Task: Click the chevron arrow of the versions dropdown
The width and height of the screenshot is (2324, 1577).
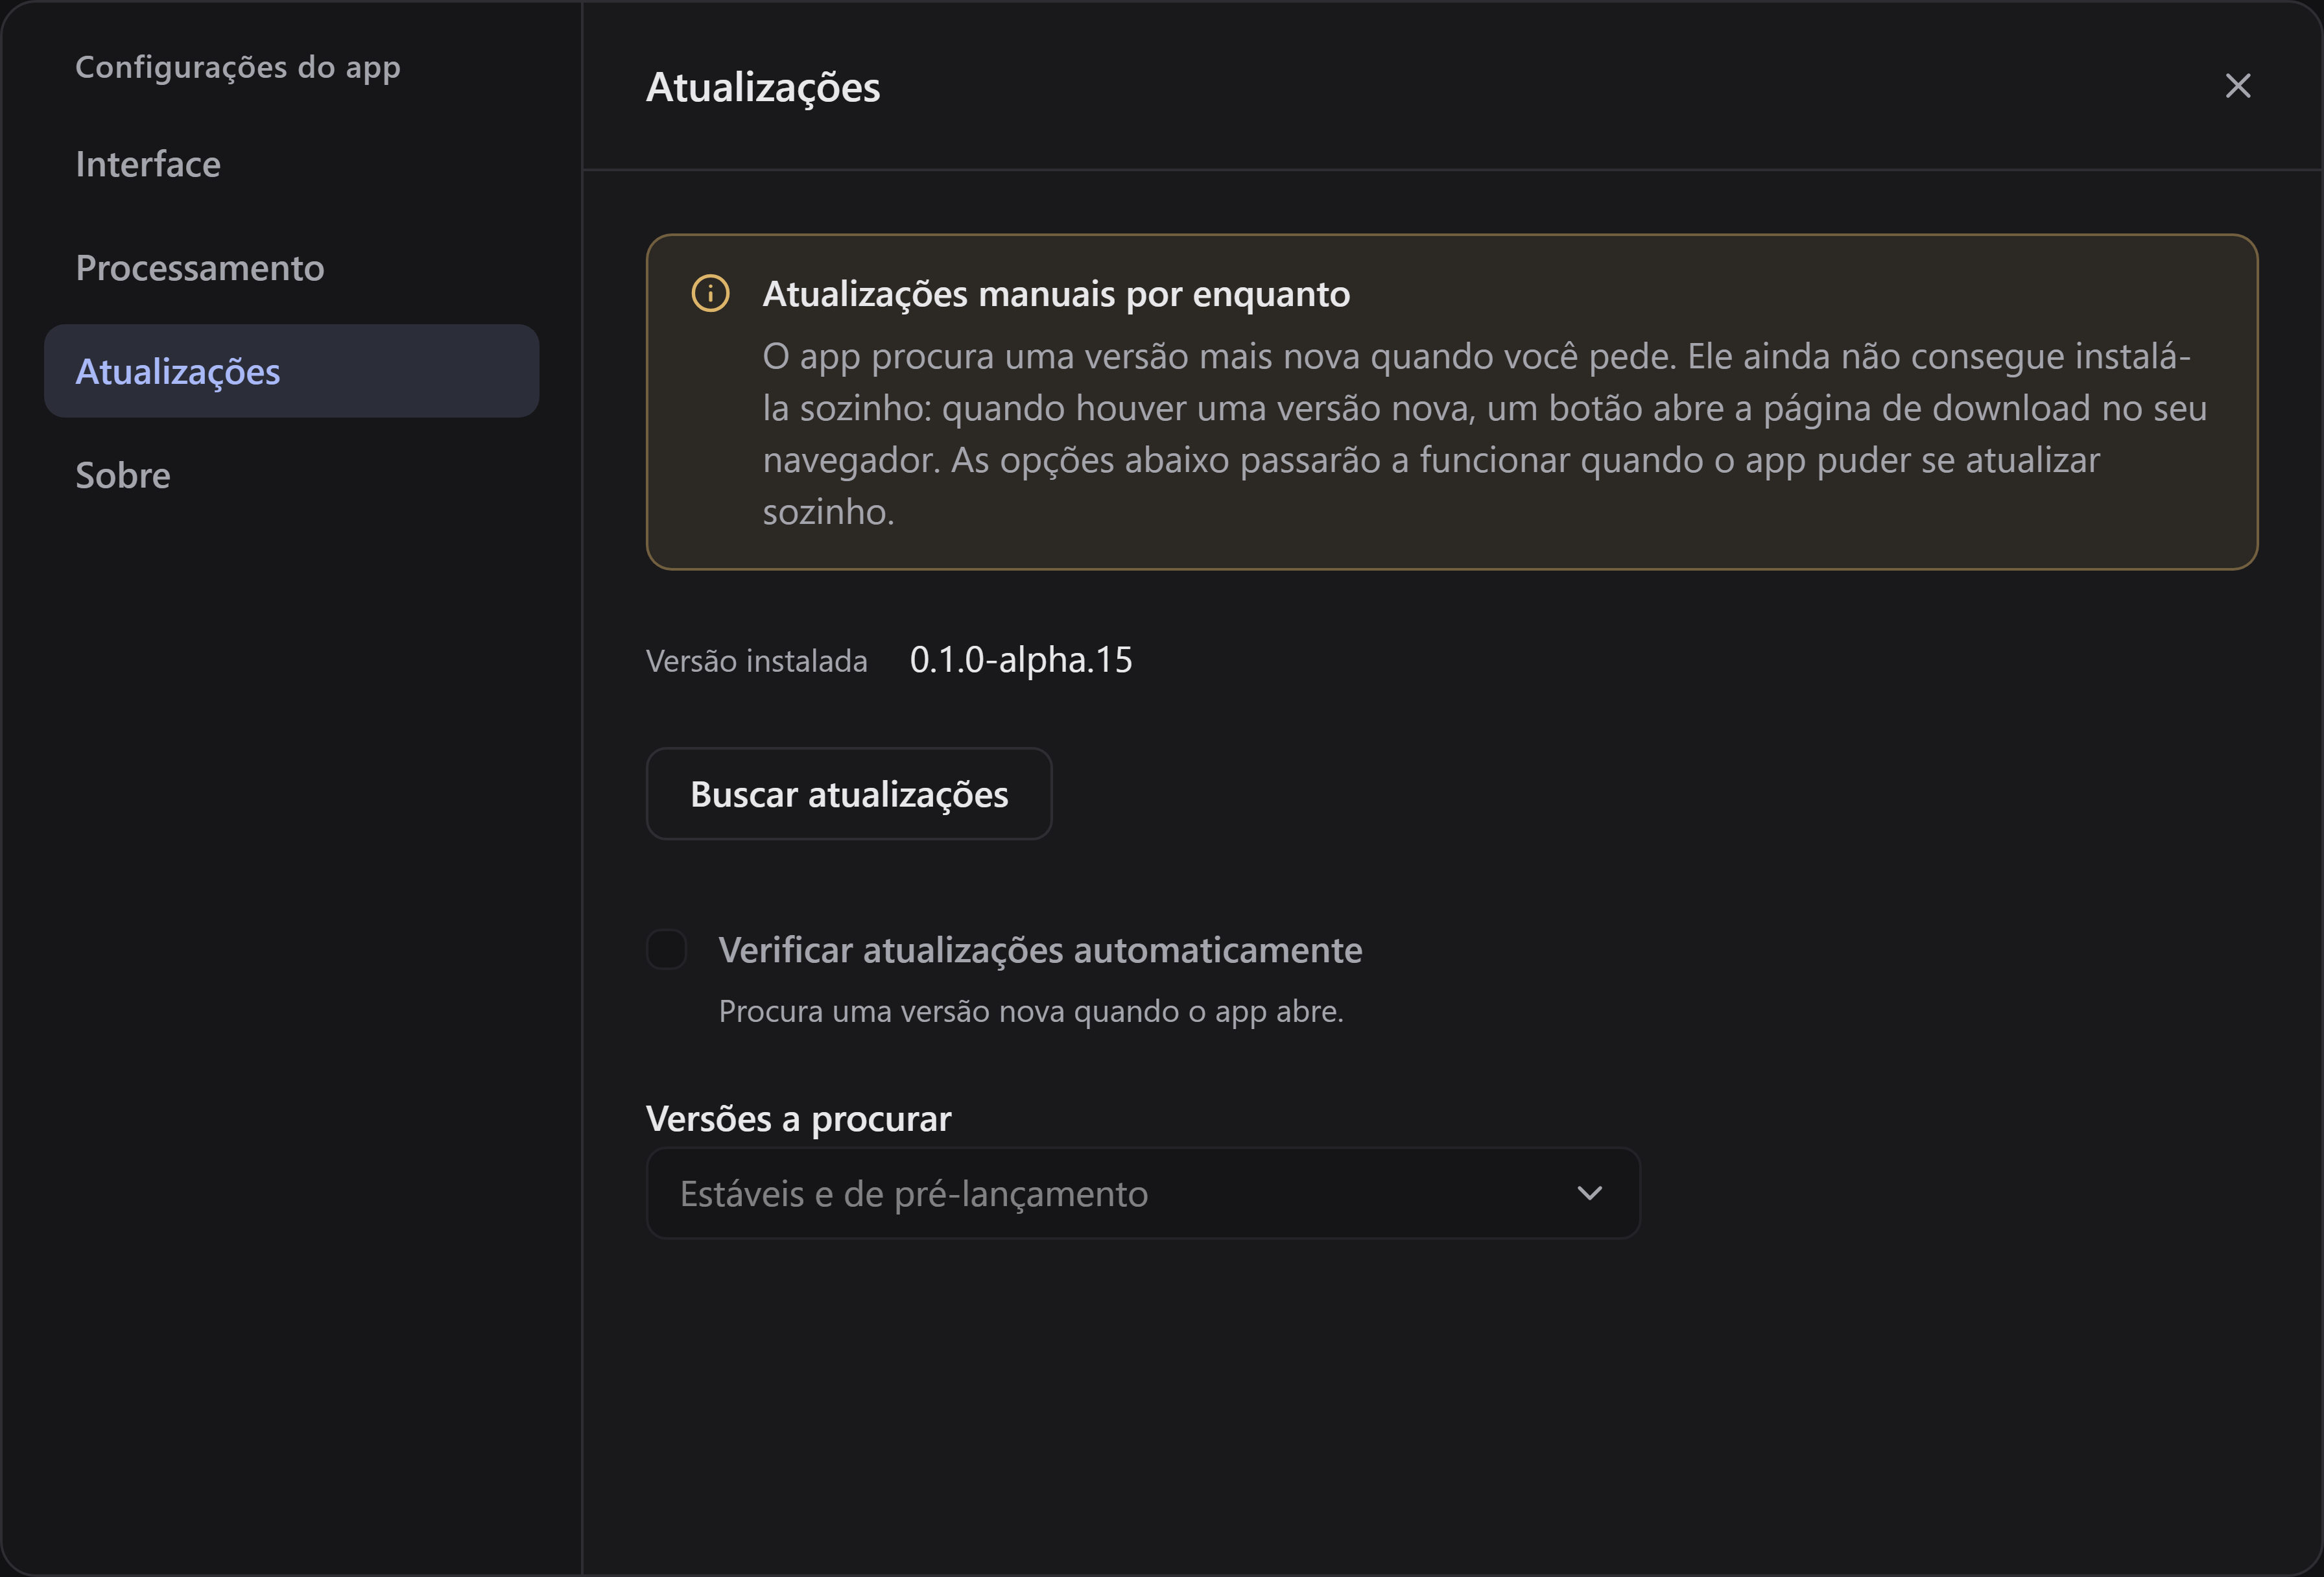Action: (x=1589, y=1193)
